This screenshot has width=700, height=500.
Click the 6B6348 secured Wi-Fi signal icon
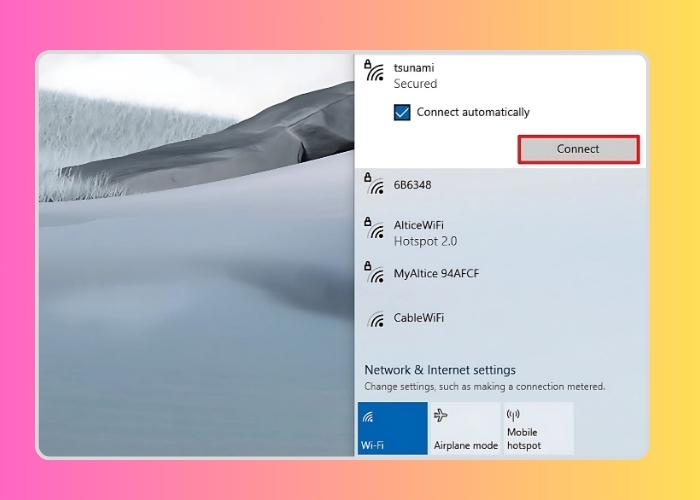[374, 185]
